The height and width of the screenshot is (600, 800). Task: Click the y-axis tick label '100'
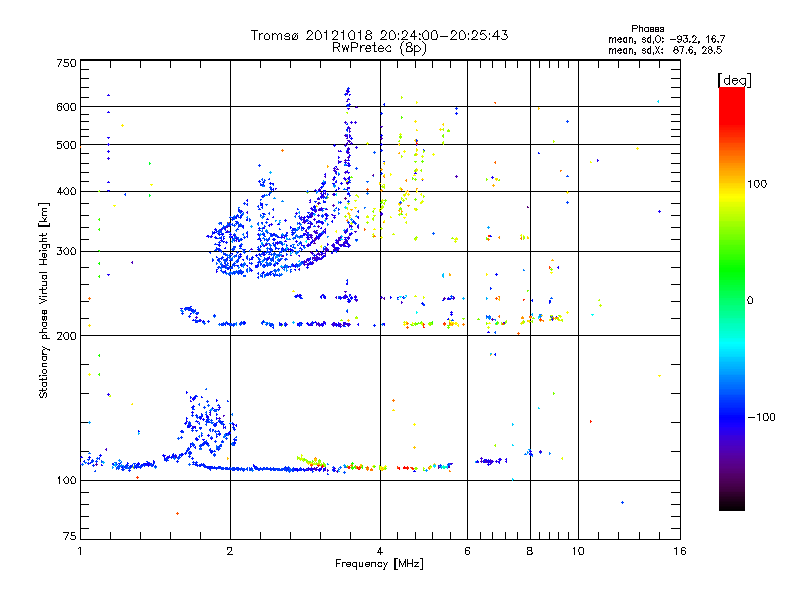66,481
